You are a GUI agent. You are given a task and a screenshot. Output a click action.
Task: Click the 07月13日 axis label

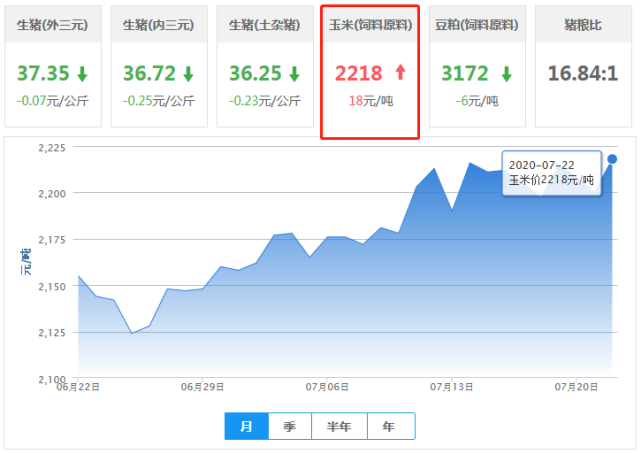pos(451,387)
